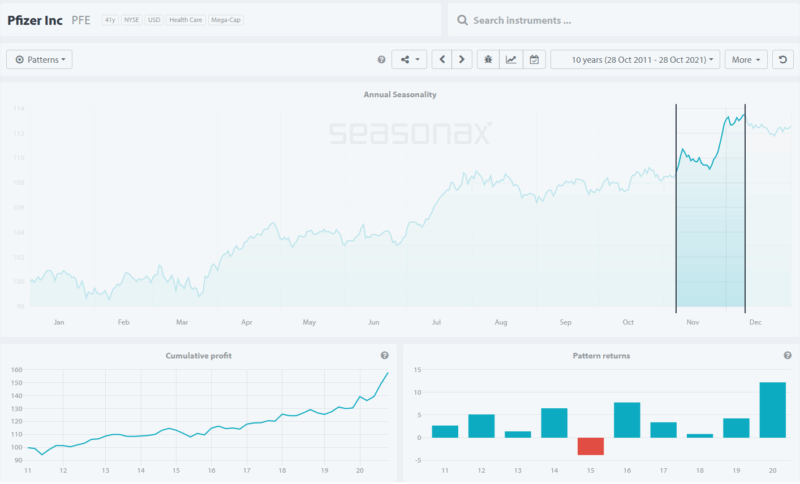Click the NYSE exchange tag
Screen dimensions: 800x484
point(131,20)
